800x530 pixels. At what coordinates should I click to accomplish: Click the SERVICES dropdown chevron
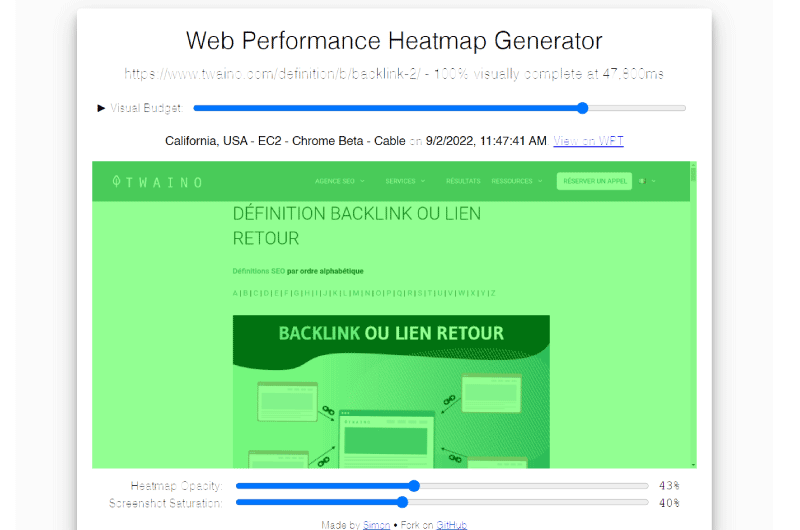423,181
